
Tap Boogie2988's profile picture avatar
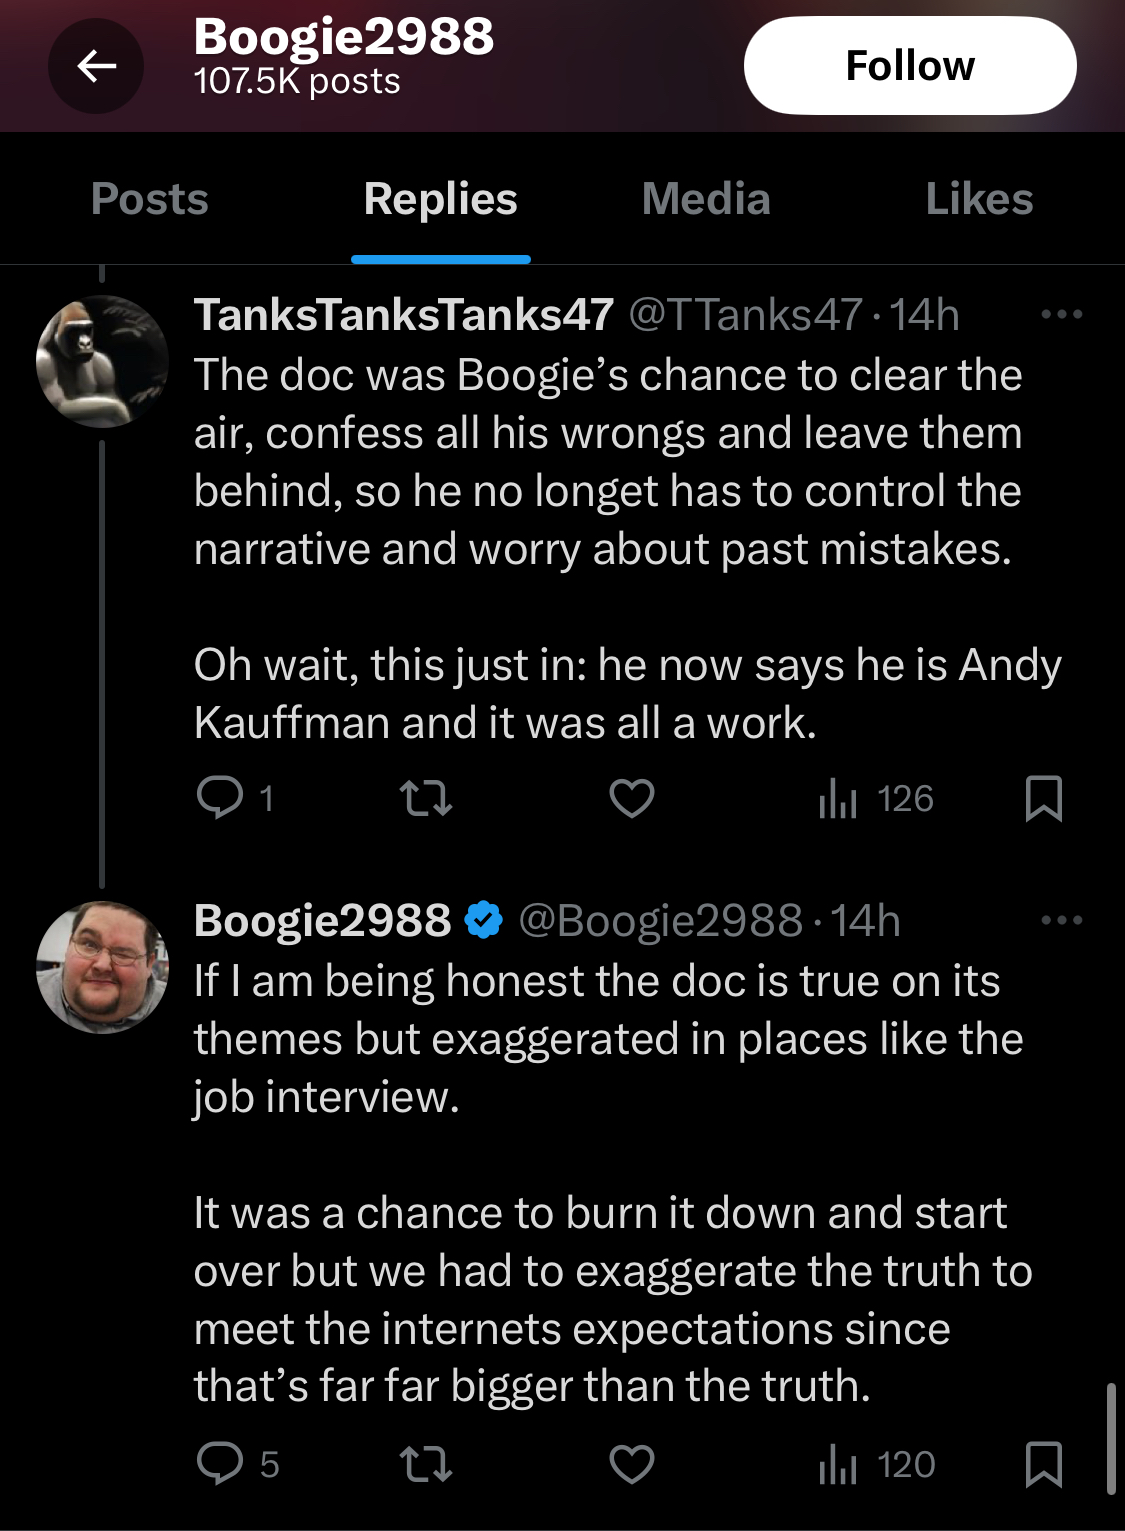click(x=102, y=967)
